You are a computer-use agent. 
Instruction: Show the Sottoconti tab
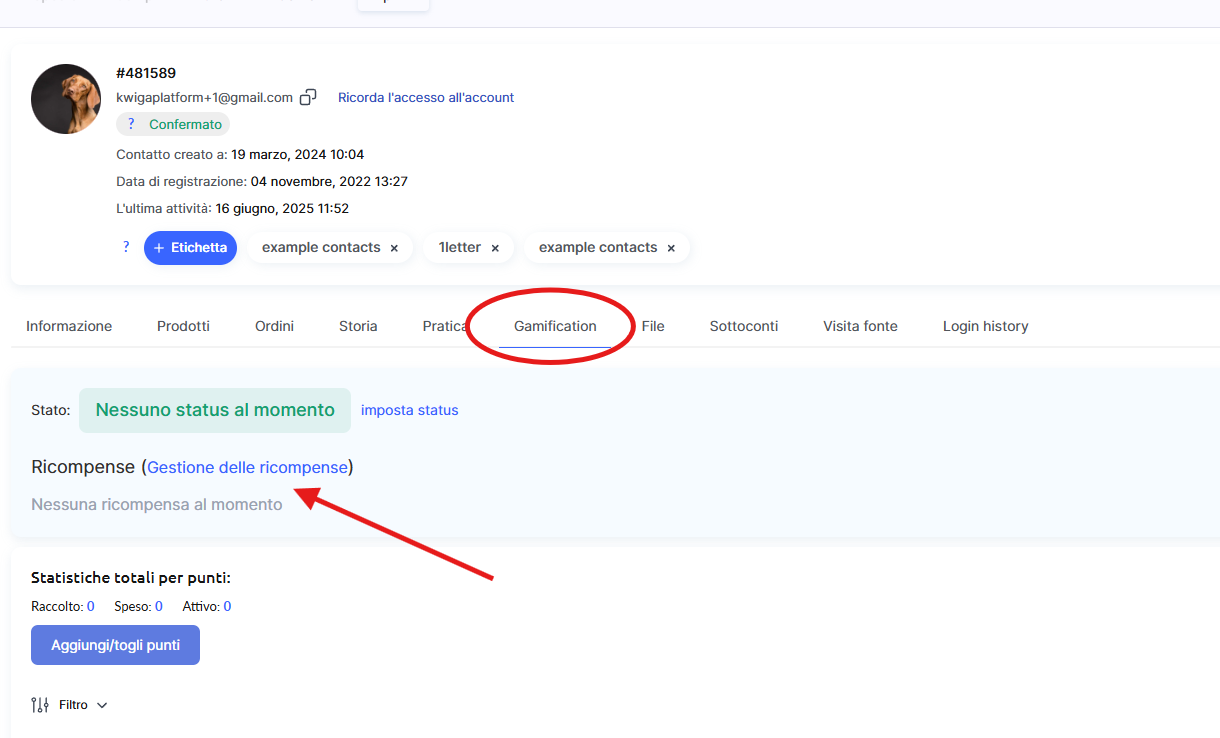pyautogui.click(x=743, y=326)
